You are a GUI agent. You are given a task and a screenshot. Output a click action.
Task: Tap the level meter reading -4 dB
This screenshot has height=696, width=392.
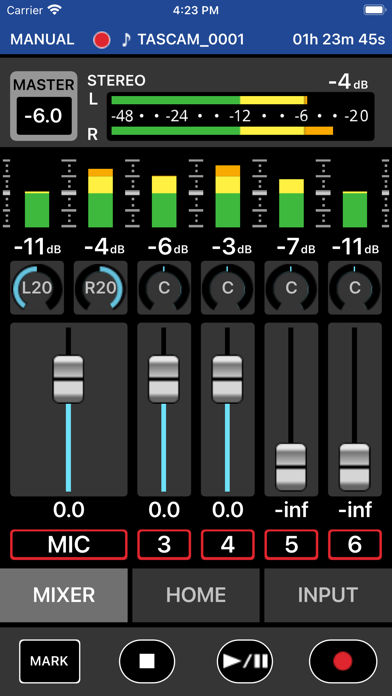tap(100, 198)
